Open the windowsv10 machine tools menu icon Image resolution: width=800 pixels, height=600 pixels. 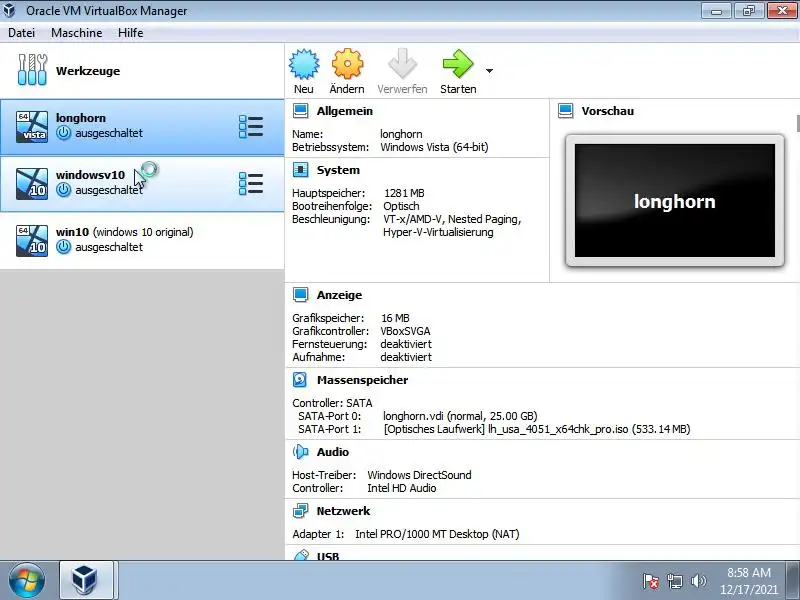tap(251, 184)
